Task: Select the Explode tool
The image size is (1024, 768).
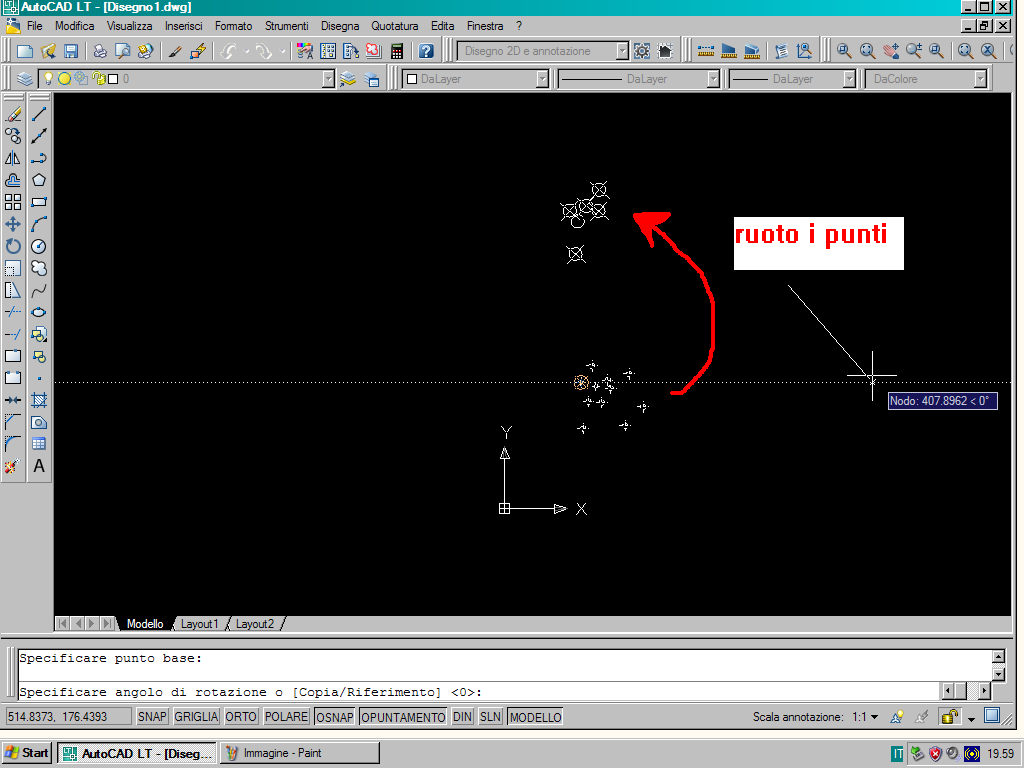Action: (13, 466)
